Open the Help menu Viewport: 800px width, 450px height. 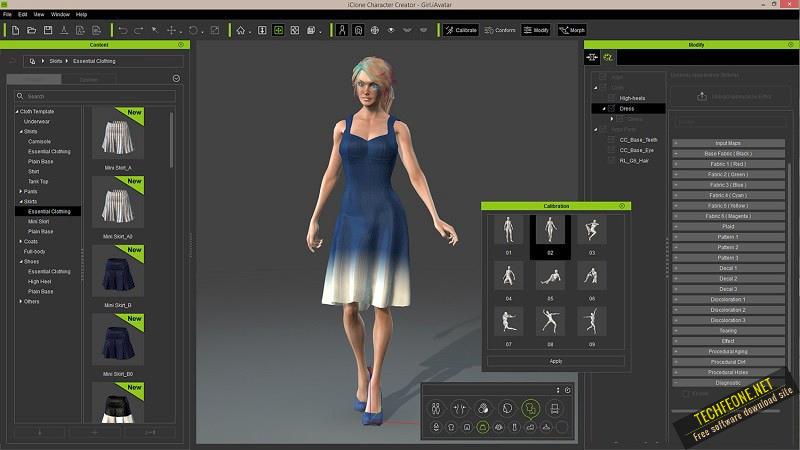(x=81, y=14)
